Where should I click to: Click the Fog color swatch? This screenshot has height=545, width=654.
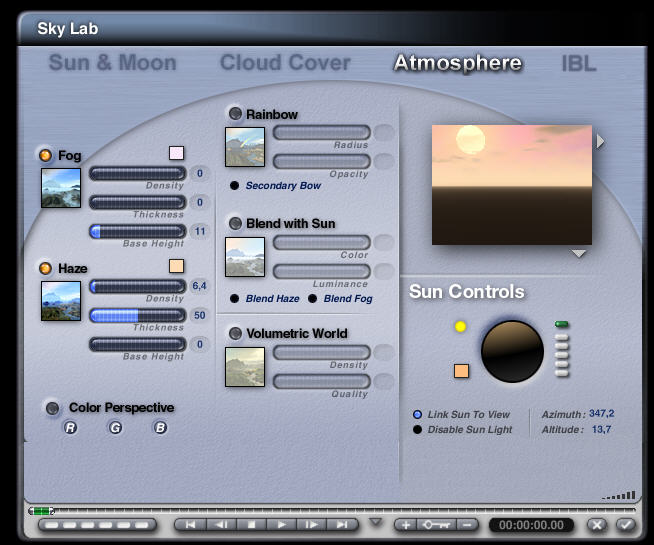coord(176,153)
